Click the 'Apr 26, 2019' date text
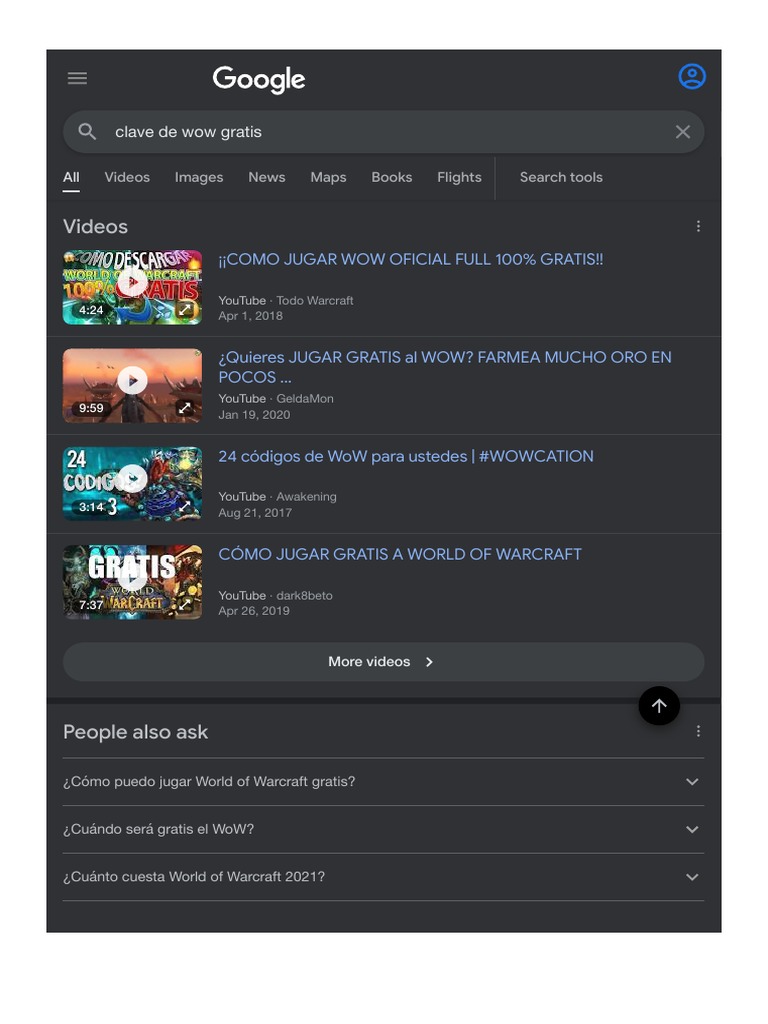The image size is (768, 1024). (x=253, y=611)
